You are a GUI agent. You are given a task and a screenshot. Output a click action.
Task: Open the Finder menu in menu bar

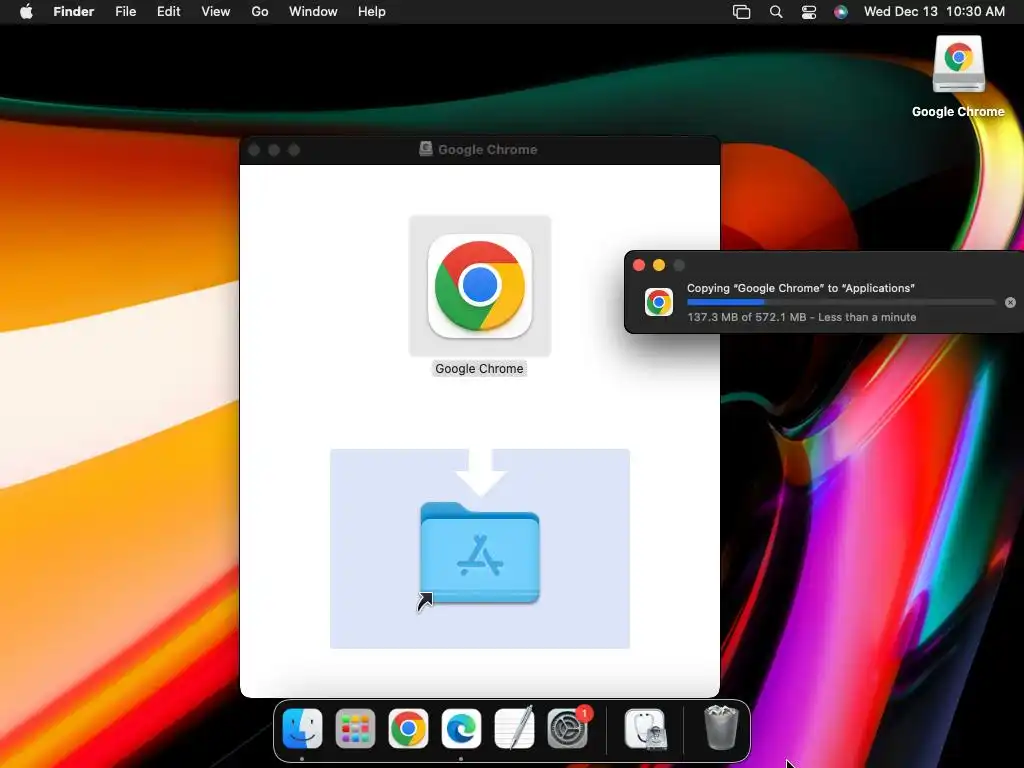pos(74,12)
